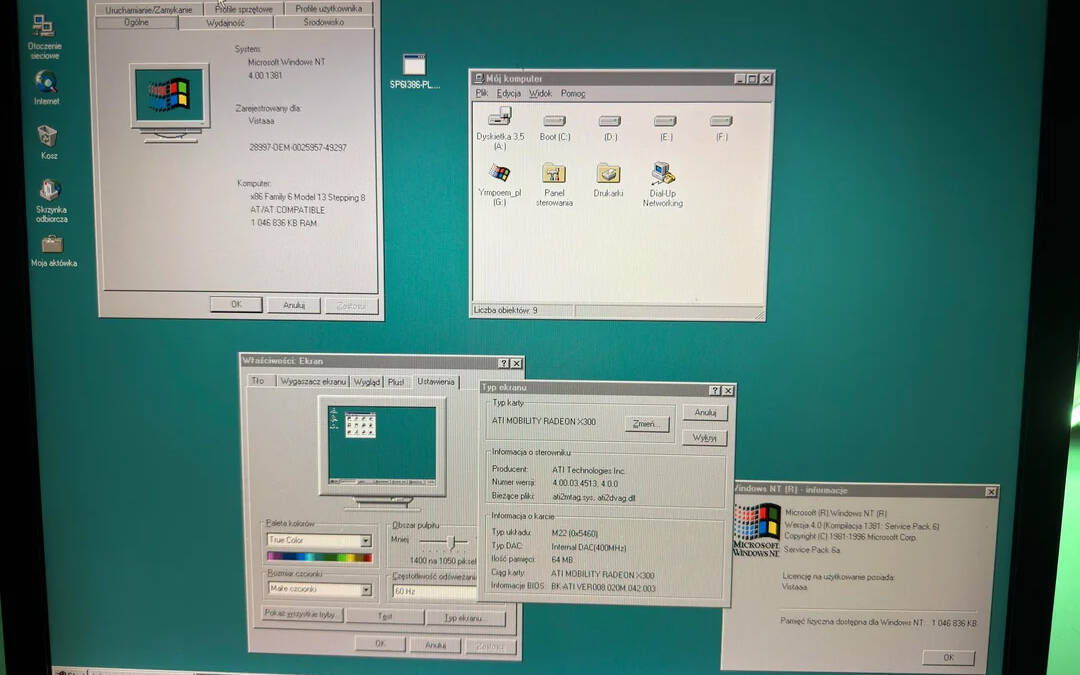
Task: Click the monitor preview in Właściwości: Ekran
Action: click(382, 444)
